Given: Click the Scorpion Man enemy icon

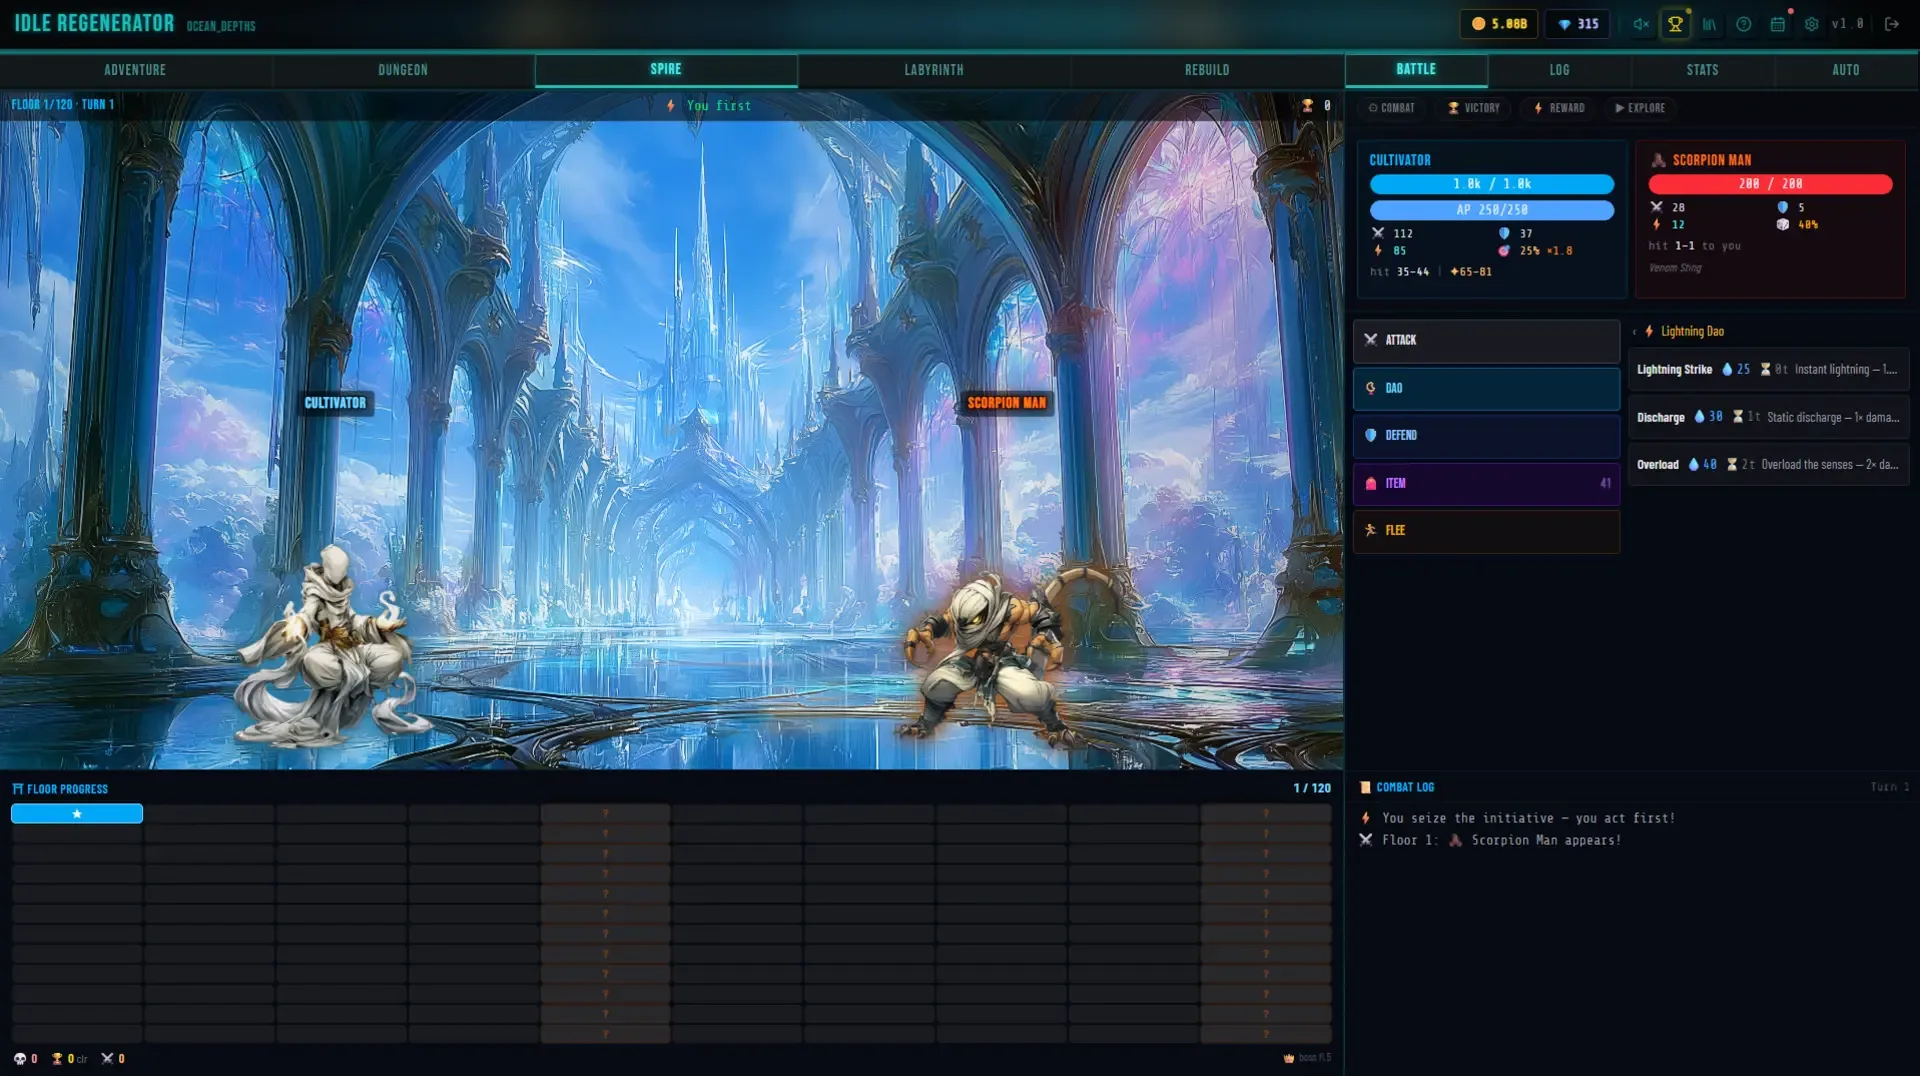Looking at the screenshot, I should click(x=1658, y=160).
